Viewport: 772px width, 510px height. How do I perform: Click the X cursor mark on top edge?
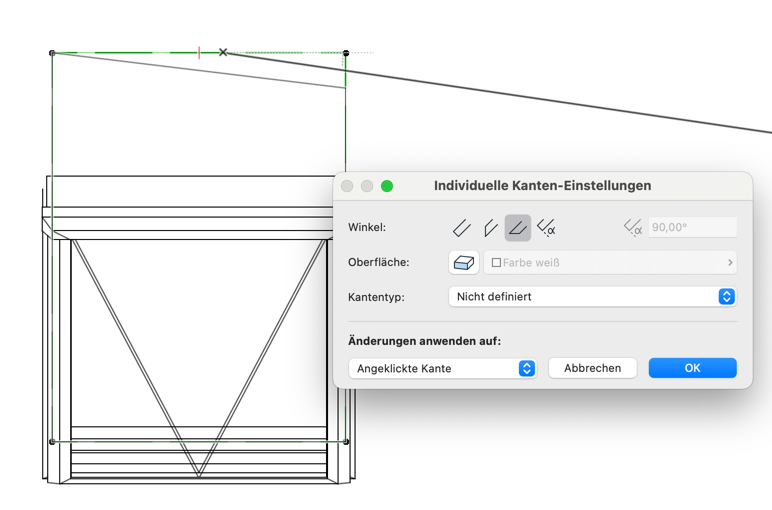[223, 52]
